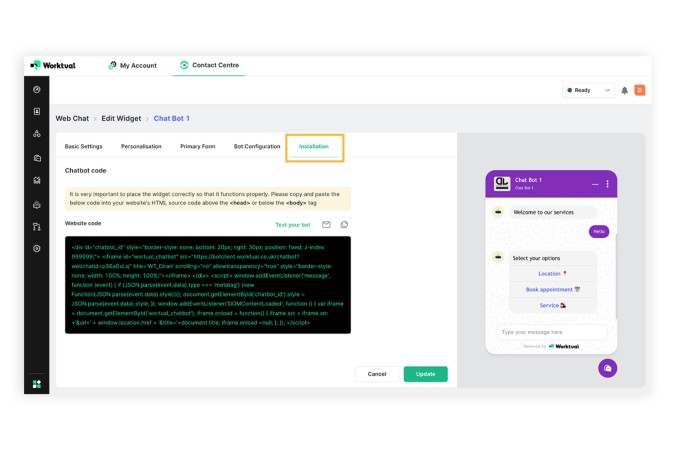
Task: Click the notification bell icon
Action: click(624, 90)
